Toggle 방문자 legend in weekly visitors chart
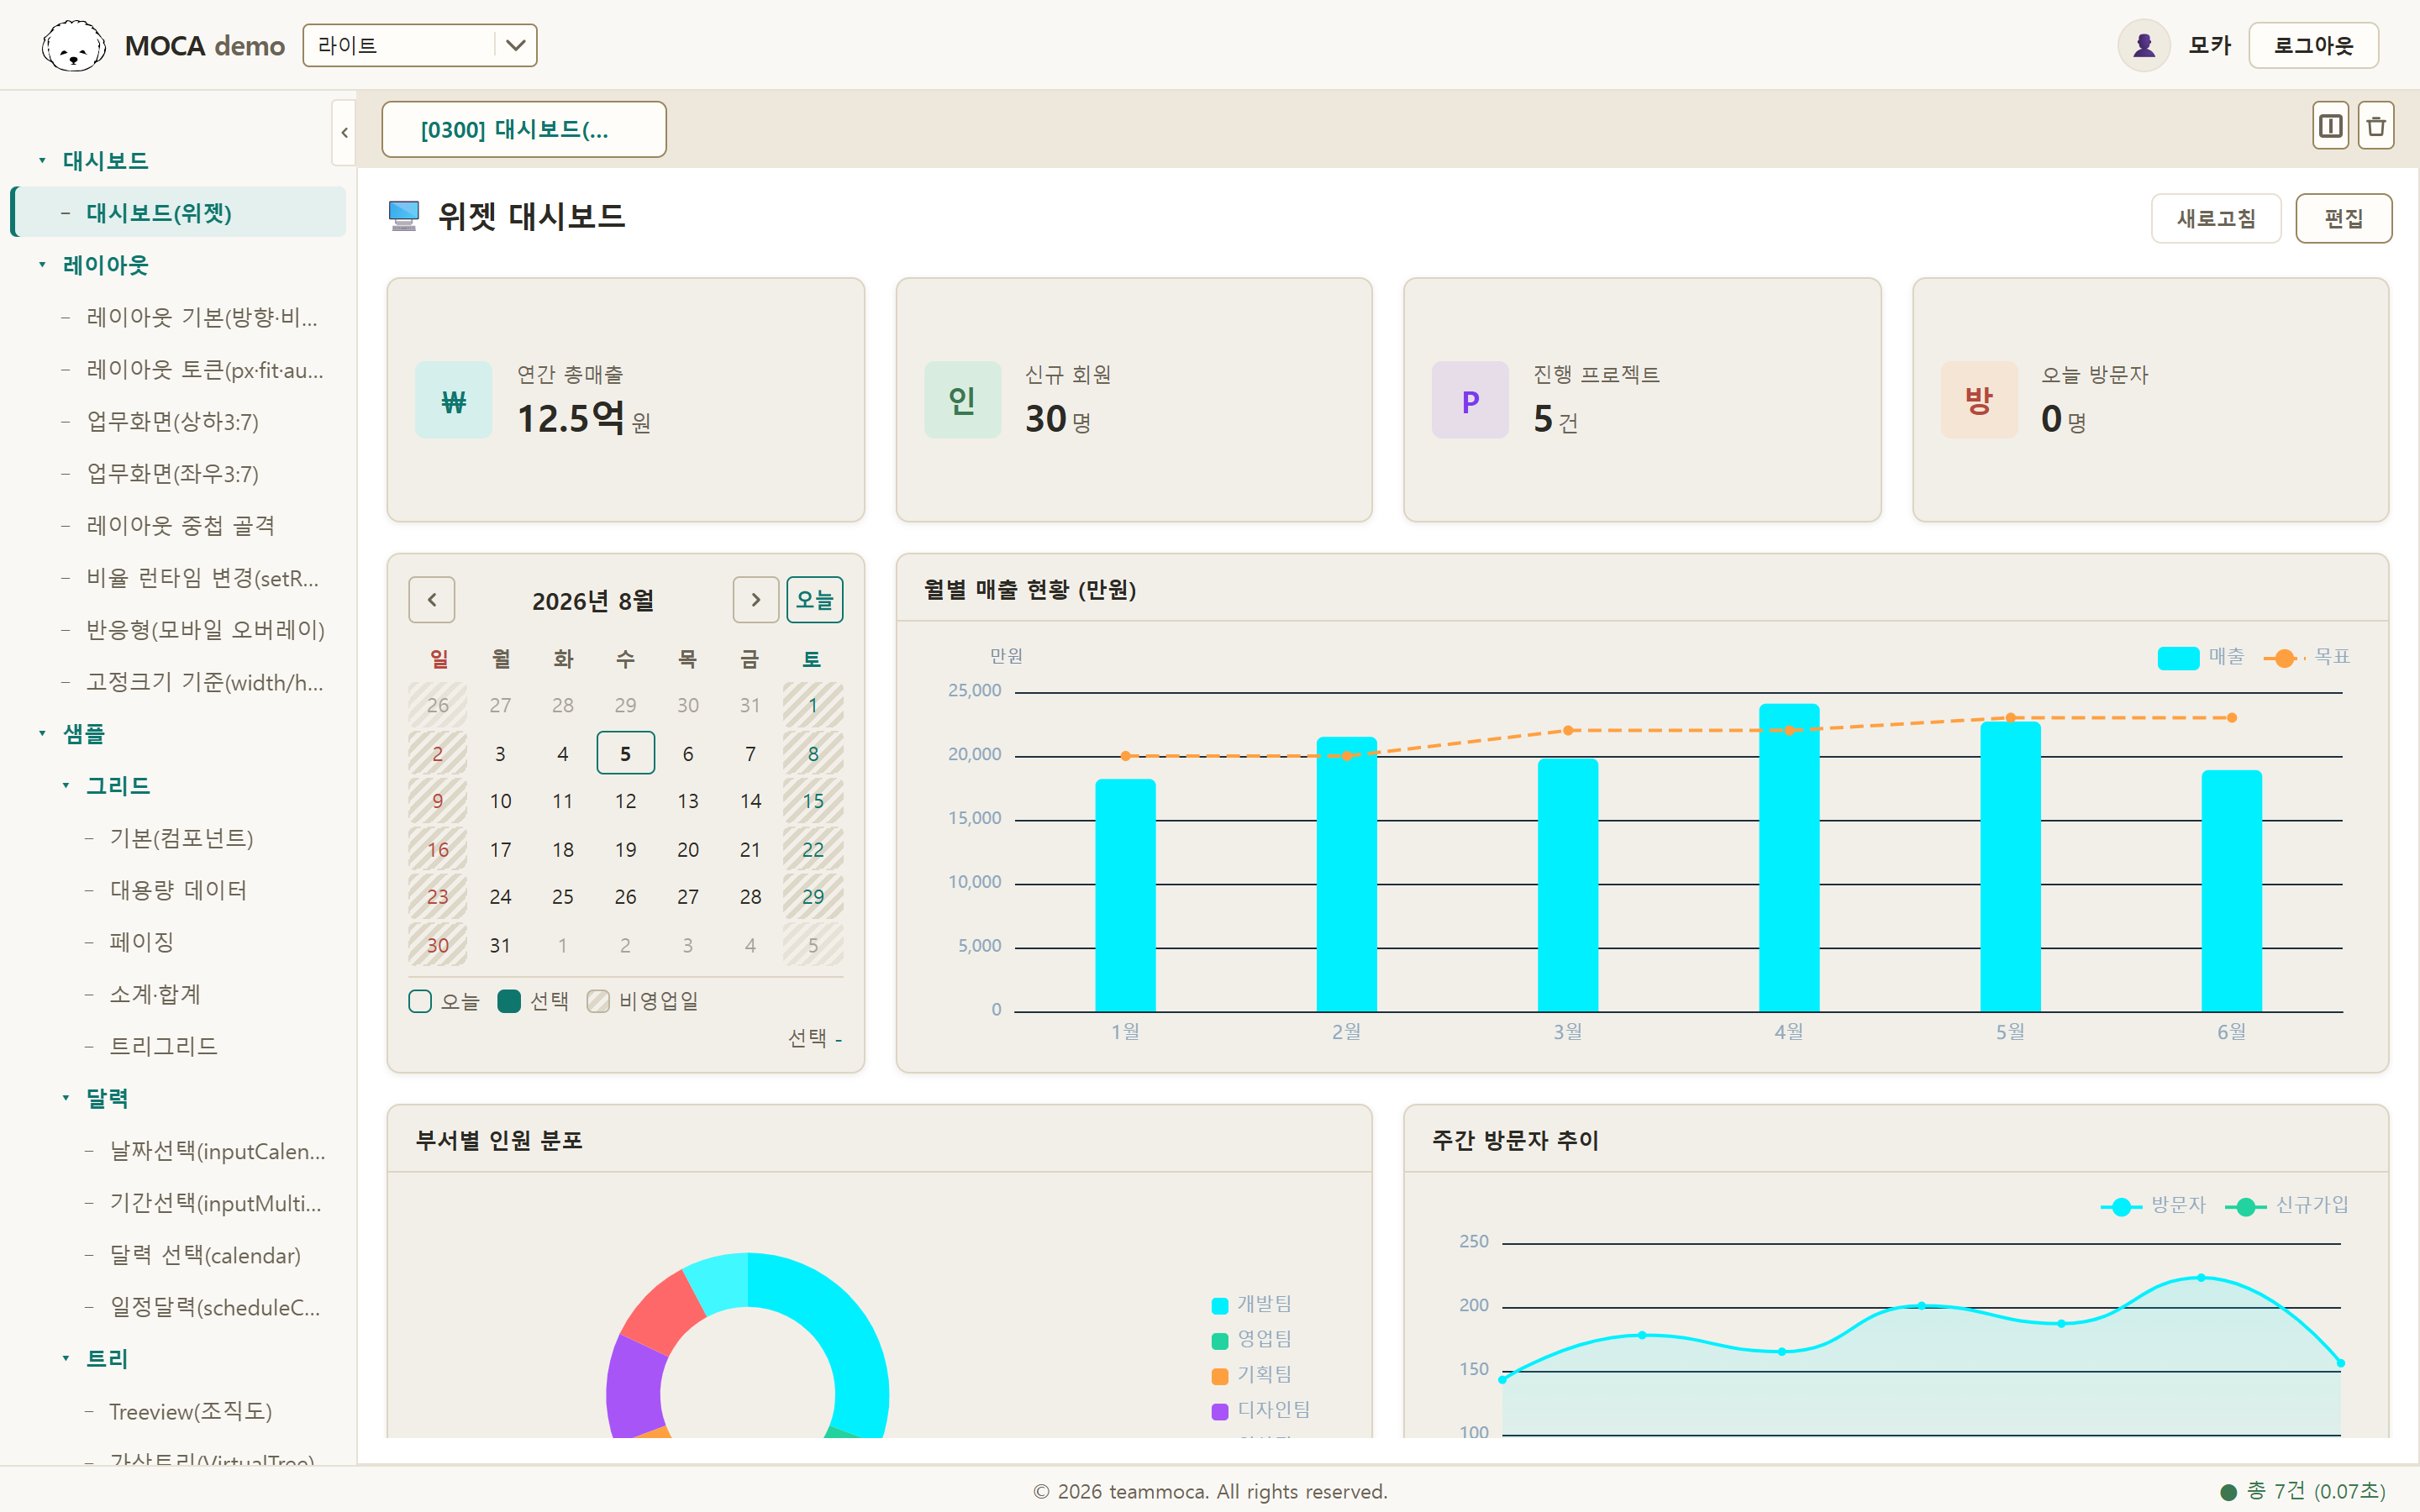The image size is (2420, 1512). click(x=2153, y=1206)
